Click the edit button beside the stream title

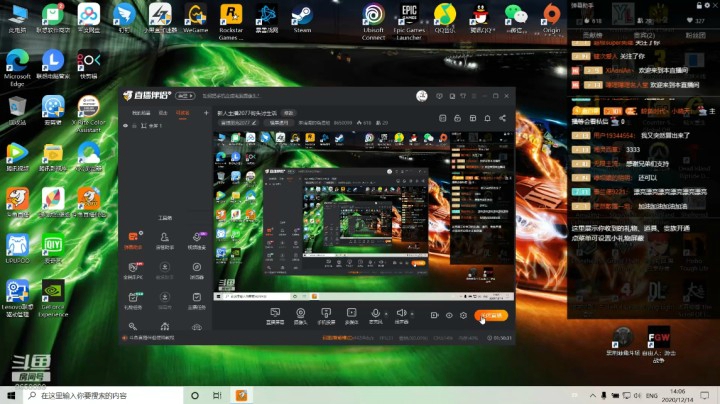pyautogui.click(x=288, y=113)
